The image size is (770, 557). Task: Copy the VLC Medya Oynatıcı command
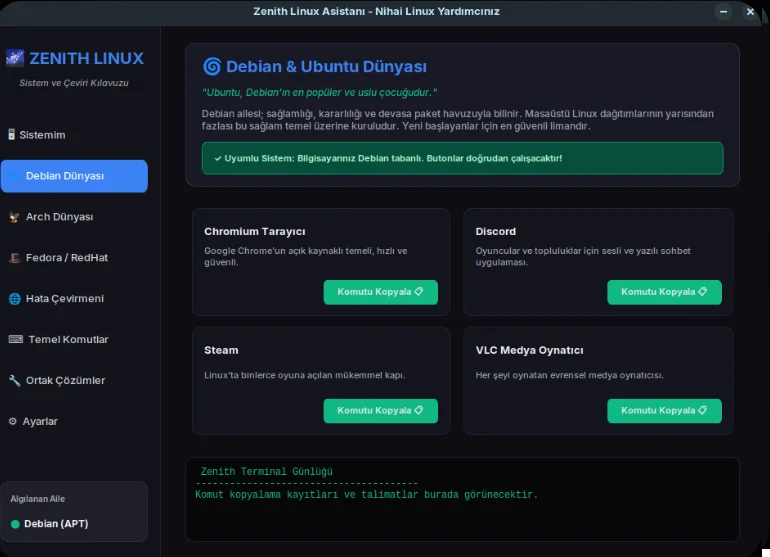(x=664, y=411)
